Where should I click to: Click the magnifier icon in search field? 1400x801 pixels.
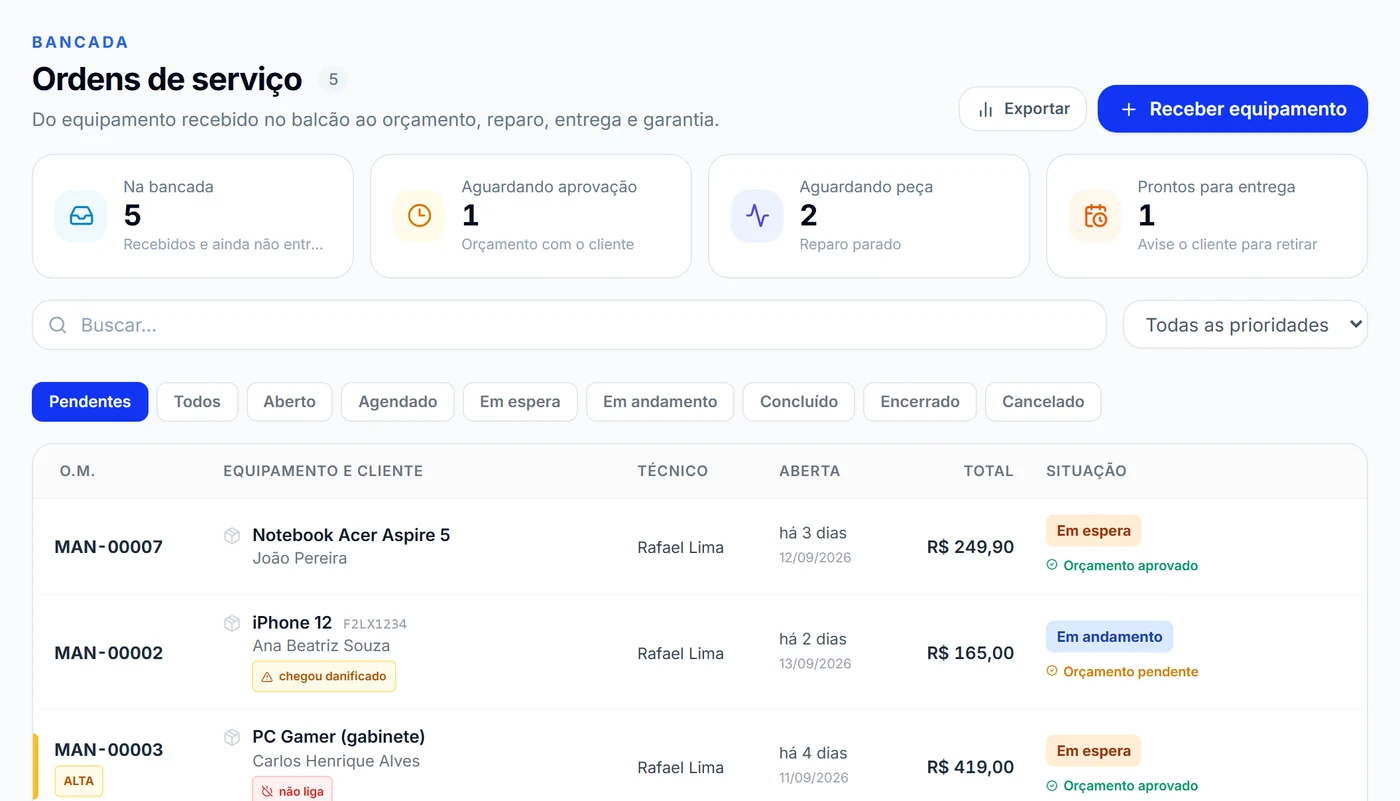click(x=58, y=325)
